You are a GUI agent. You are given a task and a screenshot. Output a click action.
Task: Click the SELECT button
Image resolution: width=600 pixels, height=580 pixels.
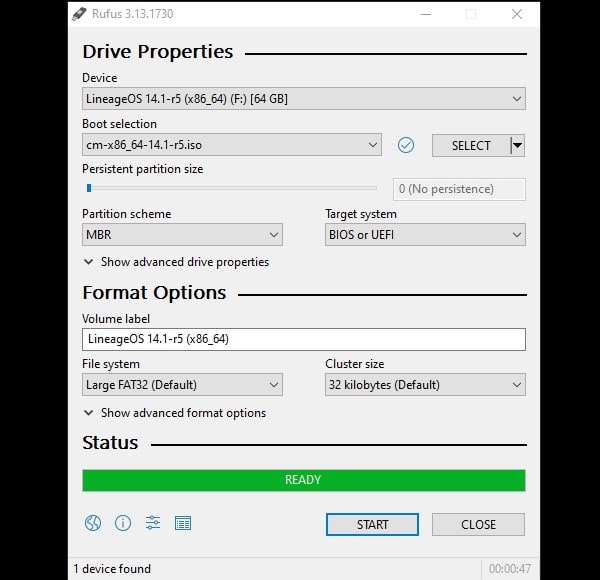pos(471,145)
